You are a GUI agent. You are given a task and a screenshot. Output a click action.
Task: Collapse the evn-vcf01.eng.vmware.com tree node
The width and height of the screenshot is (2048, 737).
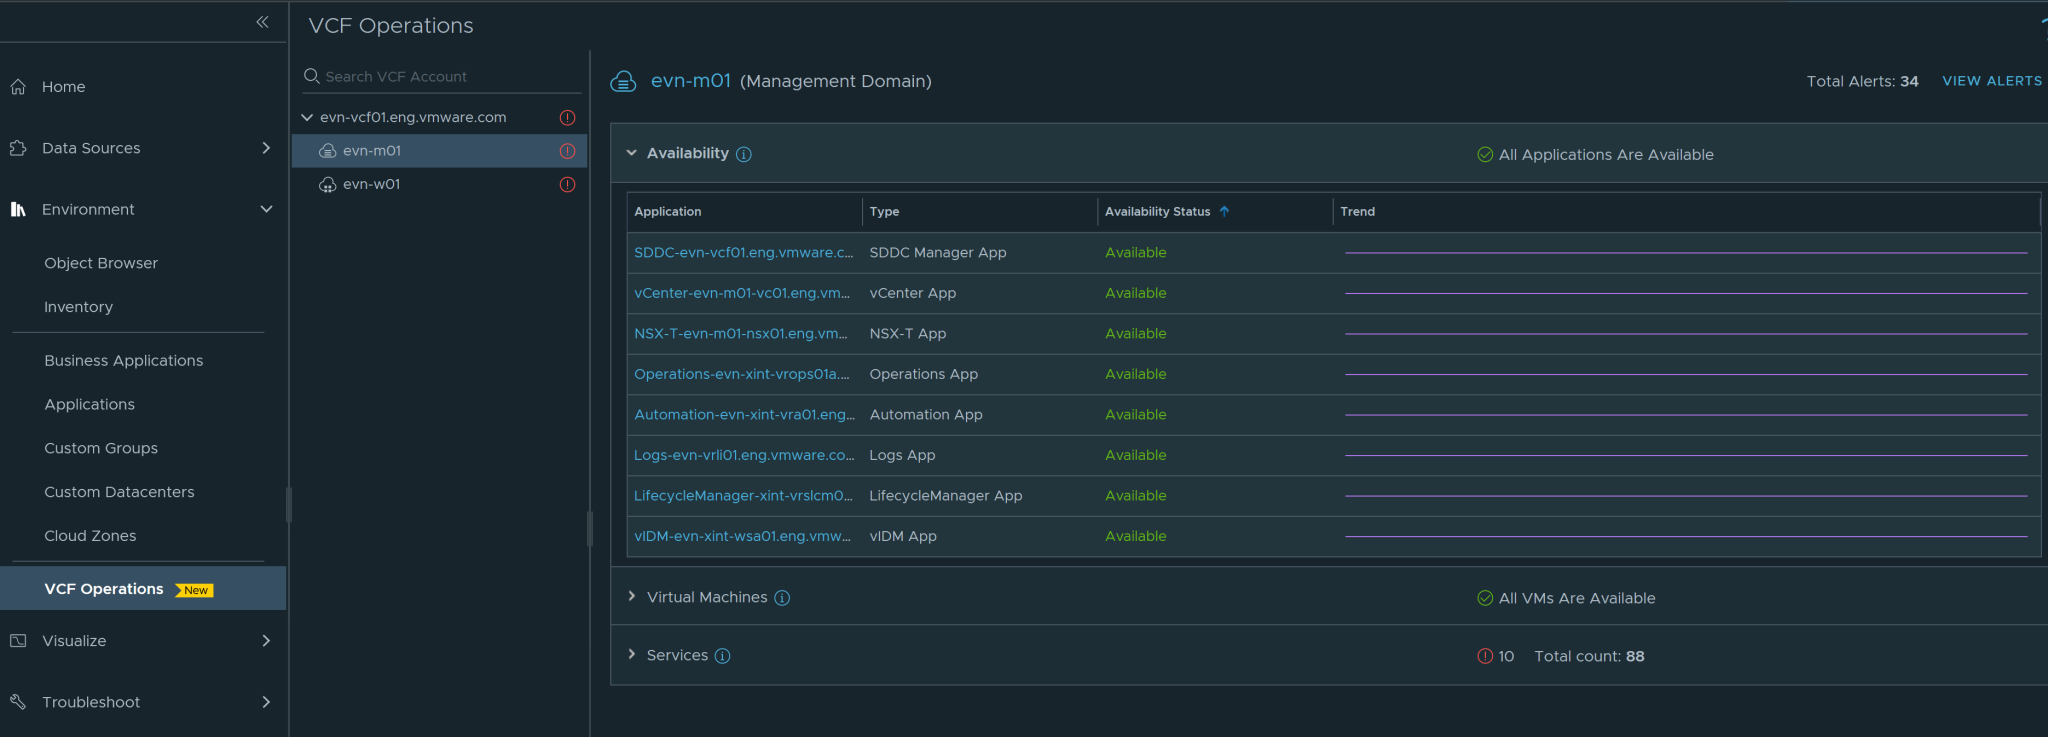click(x=307, y=118)
